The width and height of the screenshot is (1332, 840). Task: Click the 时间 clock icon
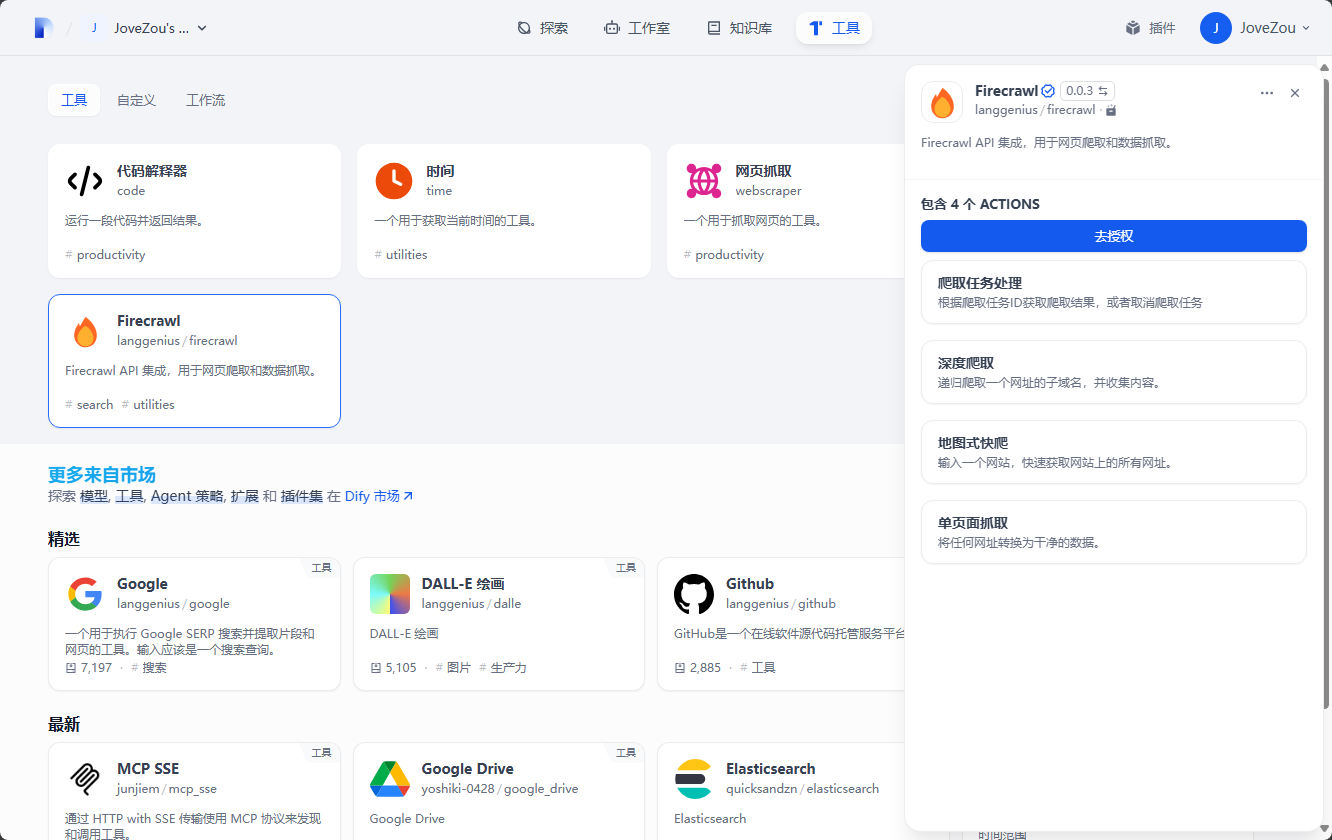click(x=394, y=181)
